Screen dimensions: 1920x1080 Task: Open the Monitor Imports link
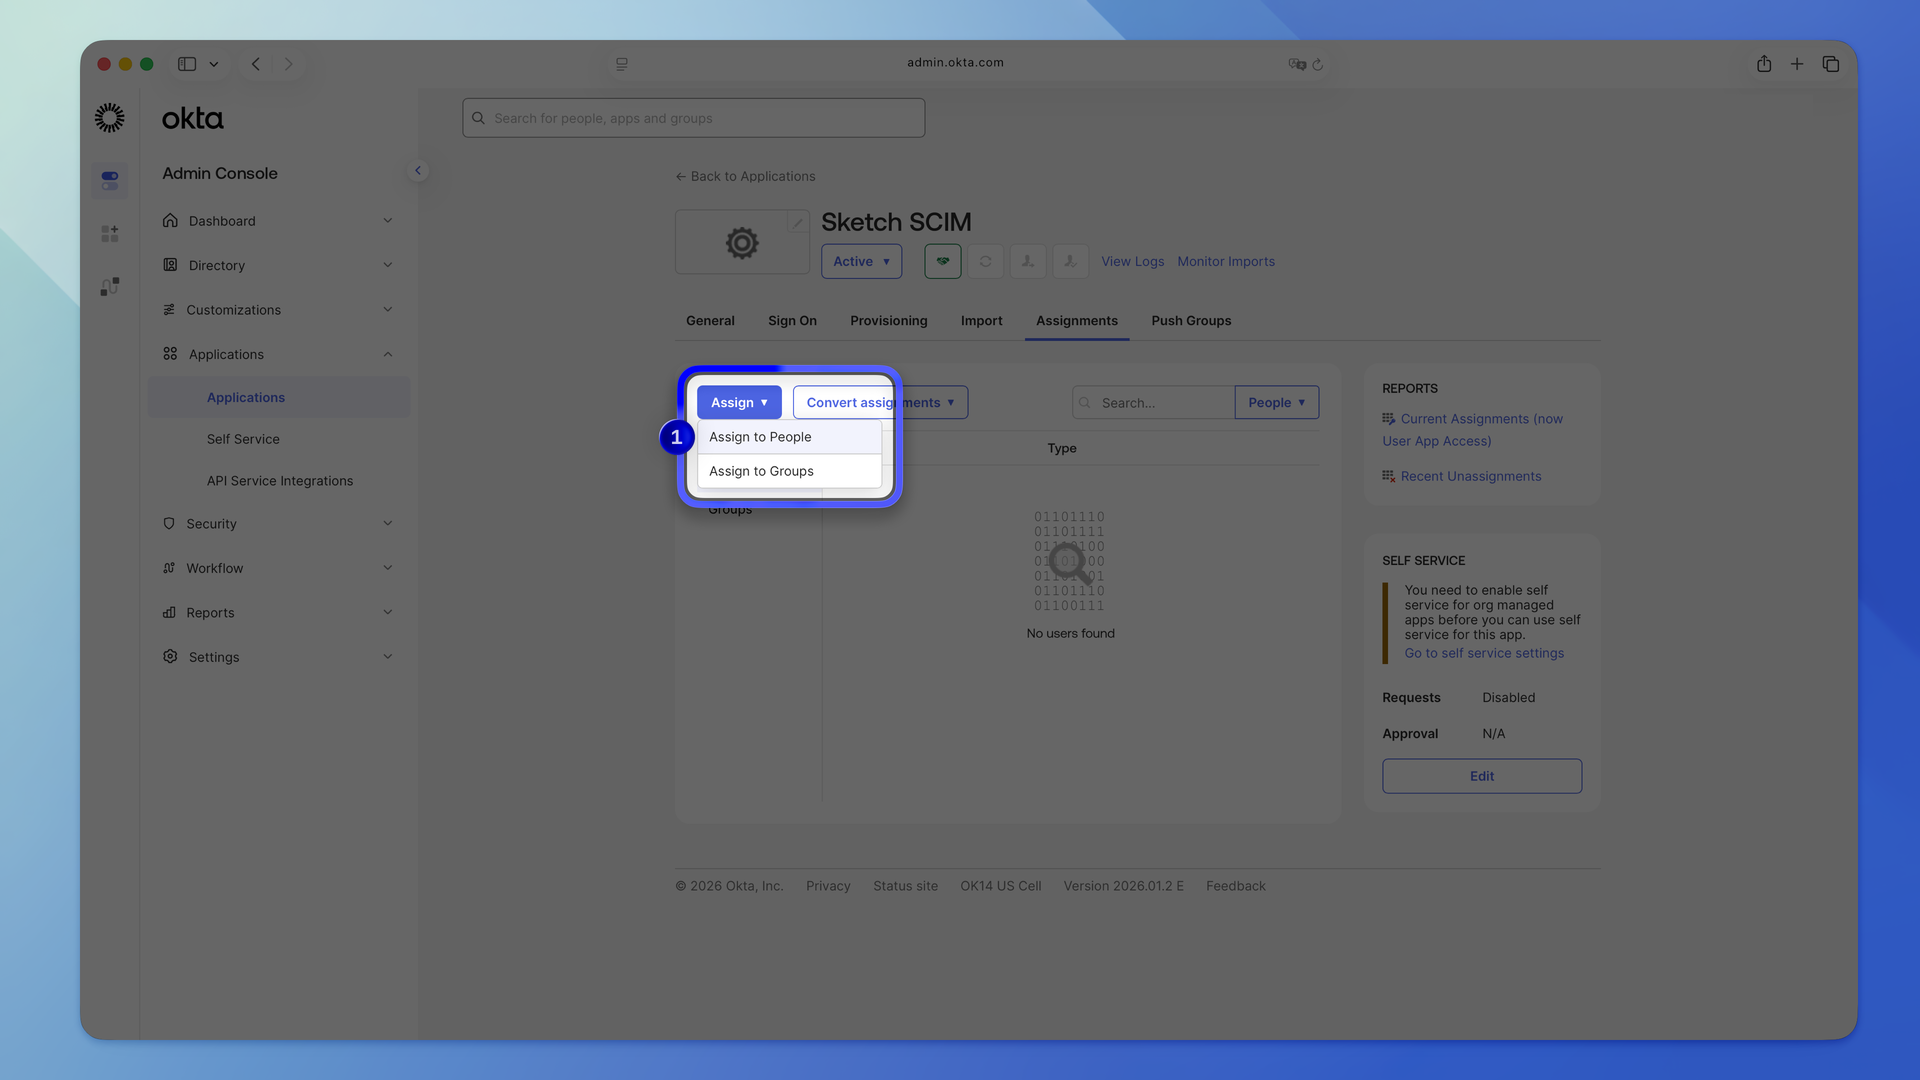(x=1226, y=261)
